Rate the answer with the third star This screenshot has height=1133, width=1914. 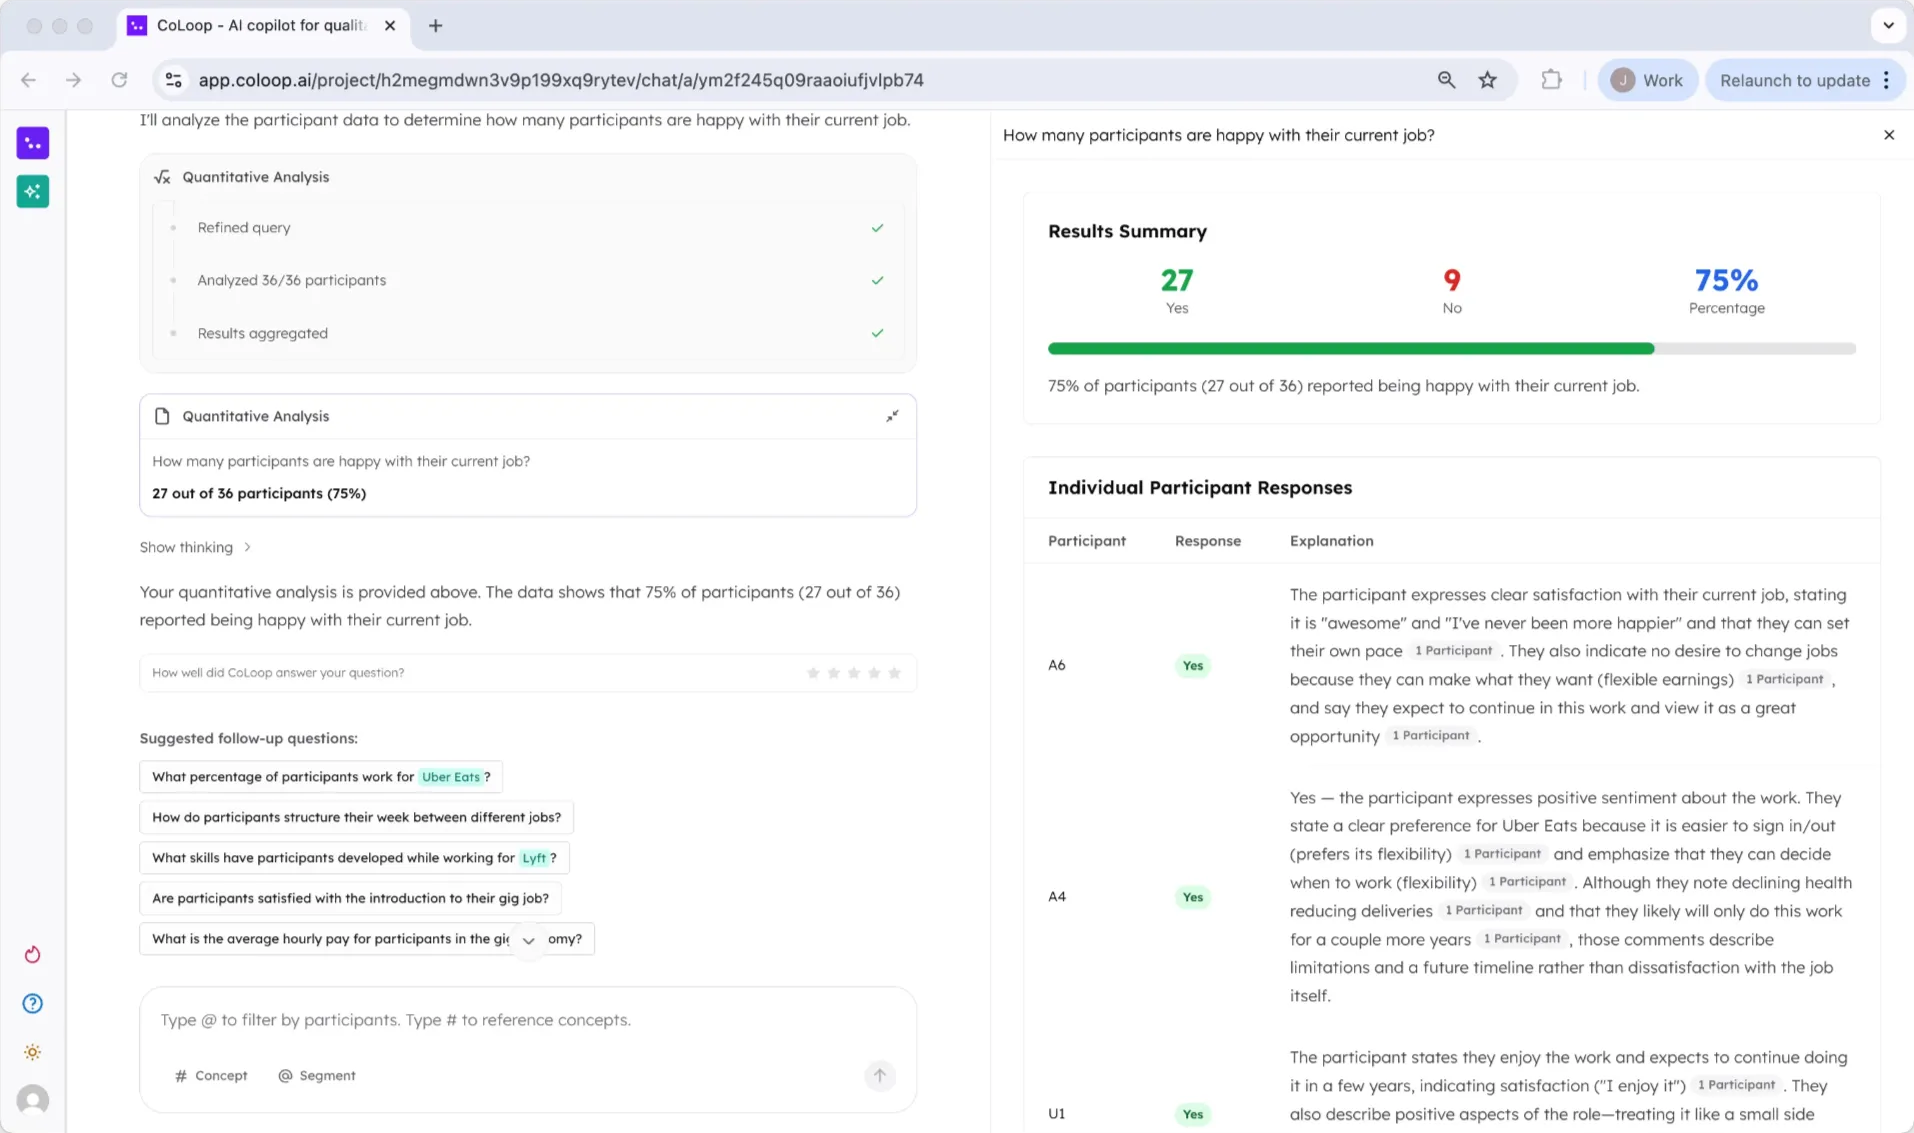[x=854, y=673]
